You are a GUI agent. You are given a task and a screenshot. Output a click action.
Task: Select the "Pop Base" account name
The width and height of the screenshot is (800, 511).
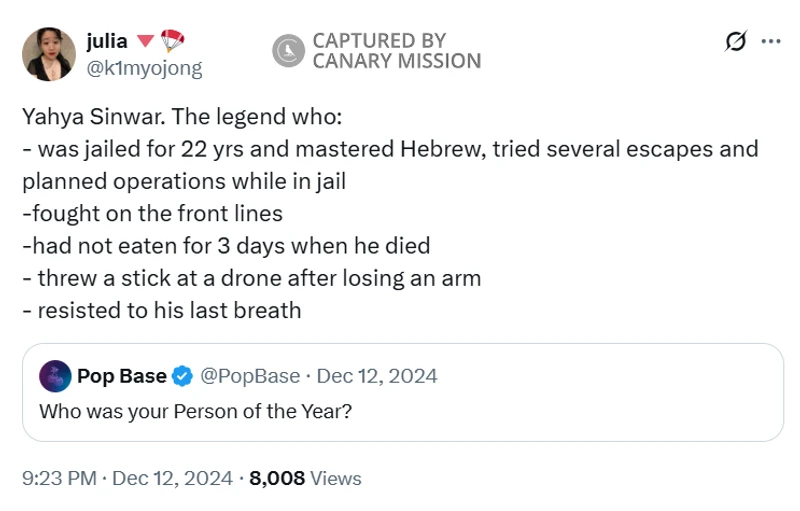pyautogui.click(x=122, y=376)
